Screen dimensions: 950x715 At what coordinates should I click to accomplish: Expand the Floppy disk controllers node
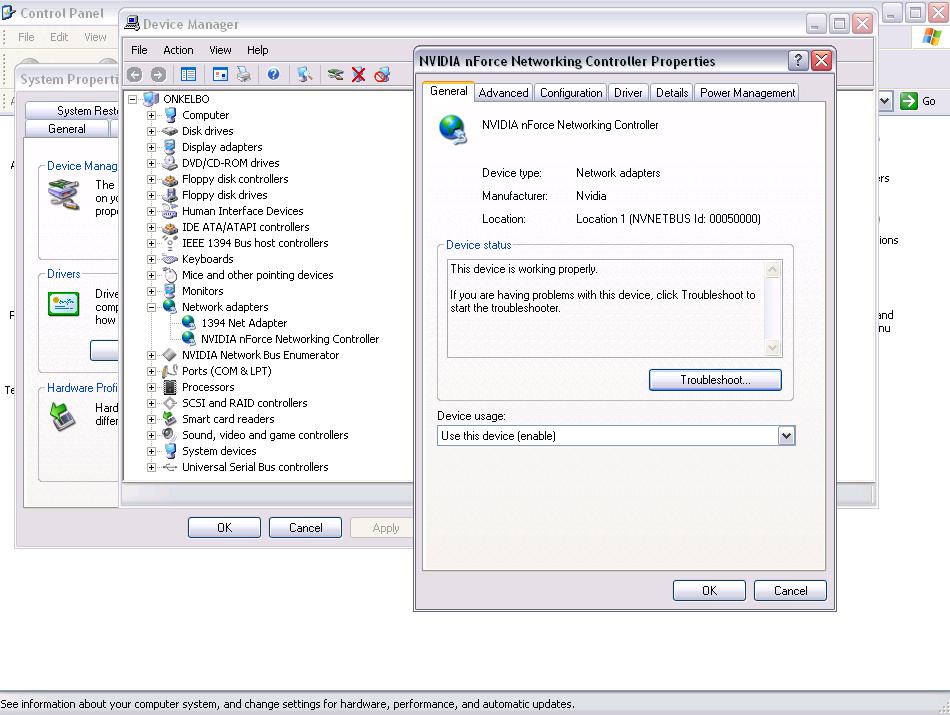coord(151,179)
